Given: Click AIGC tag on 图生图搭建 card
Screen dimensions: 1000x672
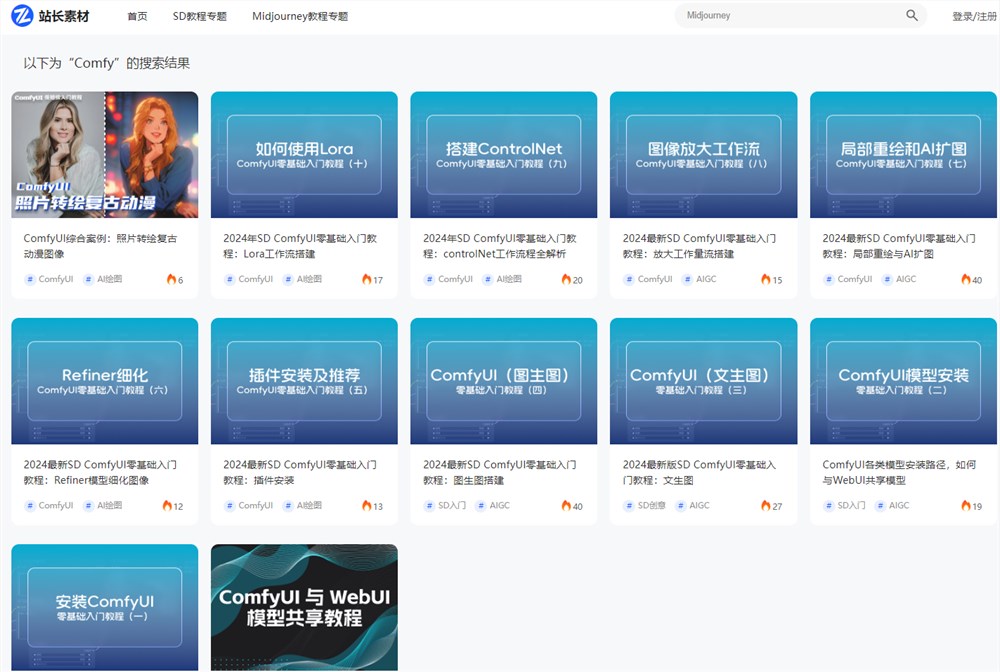Looking at the screenshot, I should (x=494, y=506).
